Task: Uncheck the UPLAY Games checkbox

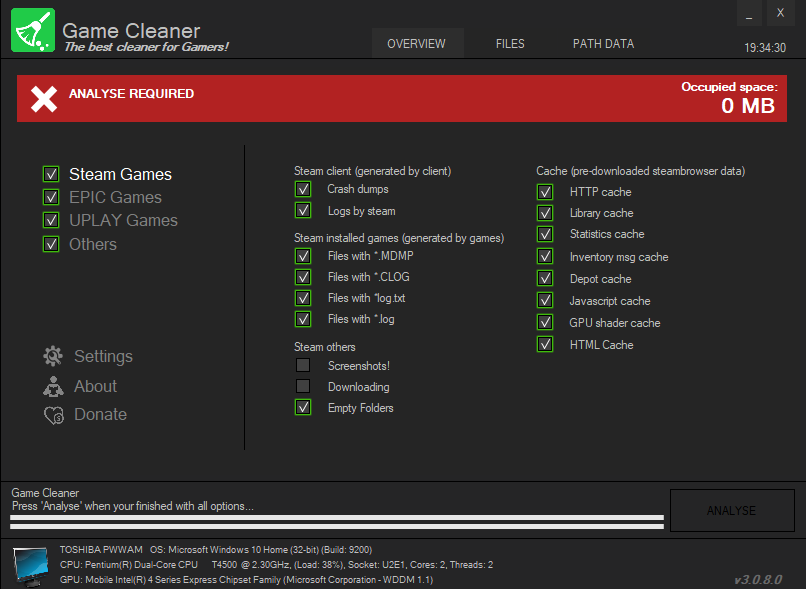Action: tap(51, 220)
